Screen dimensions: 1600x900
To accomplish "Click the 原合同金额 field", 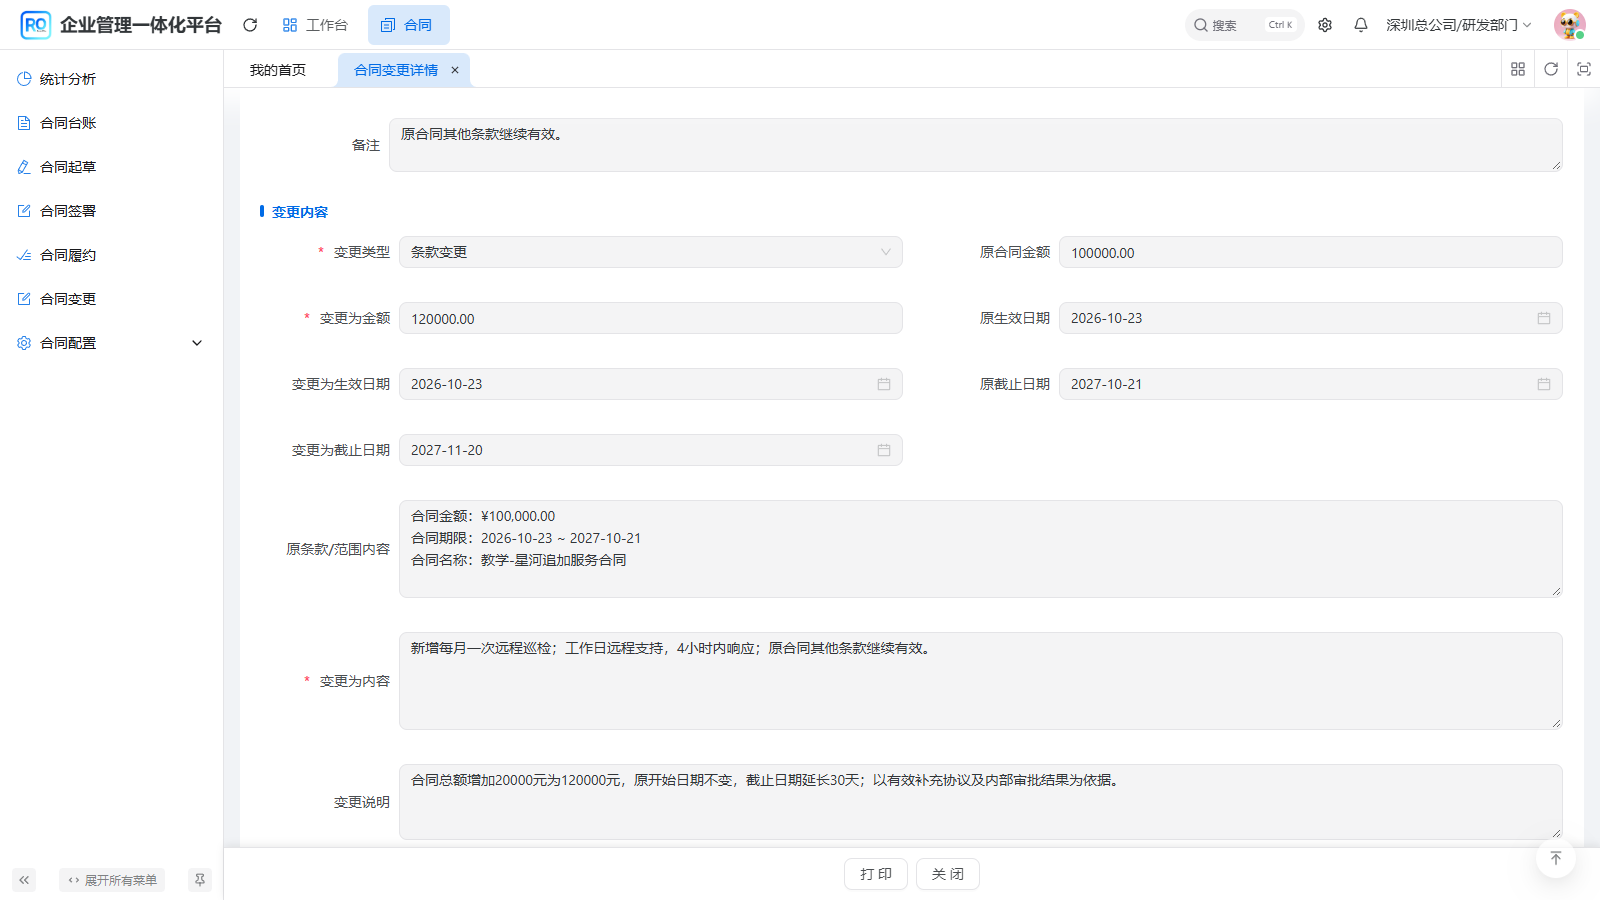I will coord(1311,252).
